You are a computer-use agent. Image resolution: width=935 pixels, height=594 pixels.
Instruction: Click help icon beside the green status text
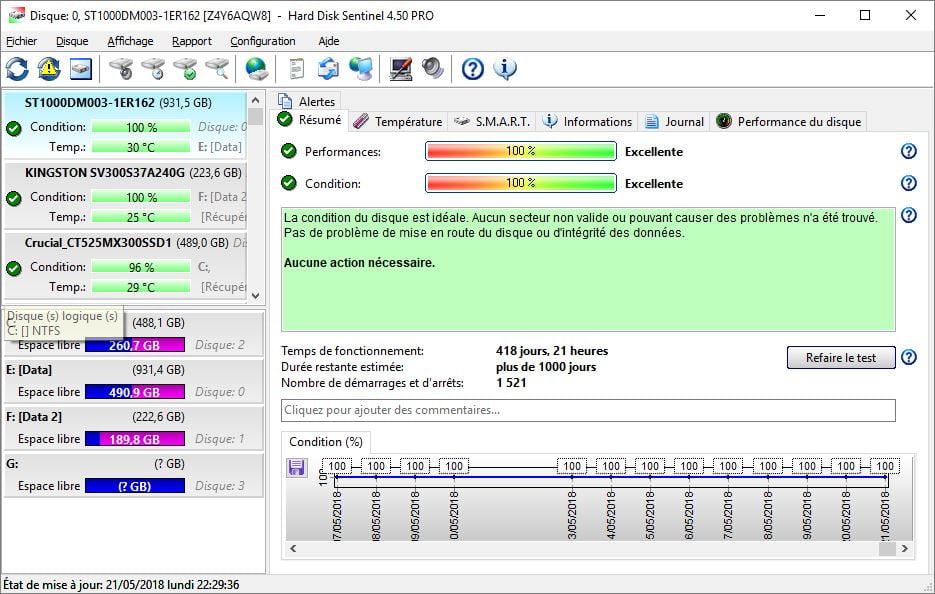pos(908,215)
